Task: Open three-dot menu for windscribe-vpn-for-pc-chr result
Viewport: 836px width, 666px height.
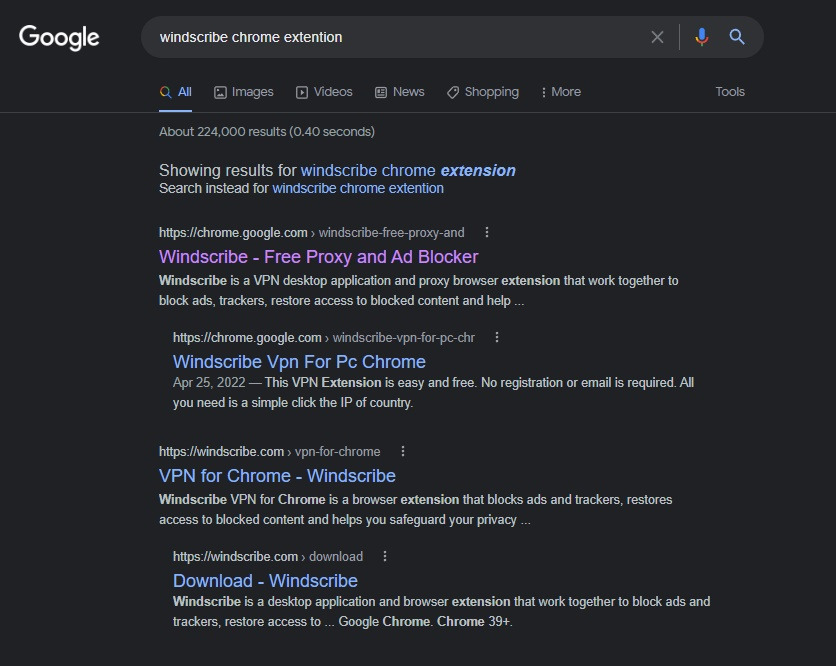Action: pyautogui.click(x=497, y=337)
